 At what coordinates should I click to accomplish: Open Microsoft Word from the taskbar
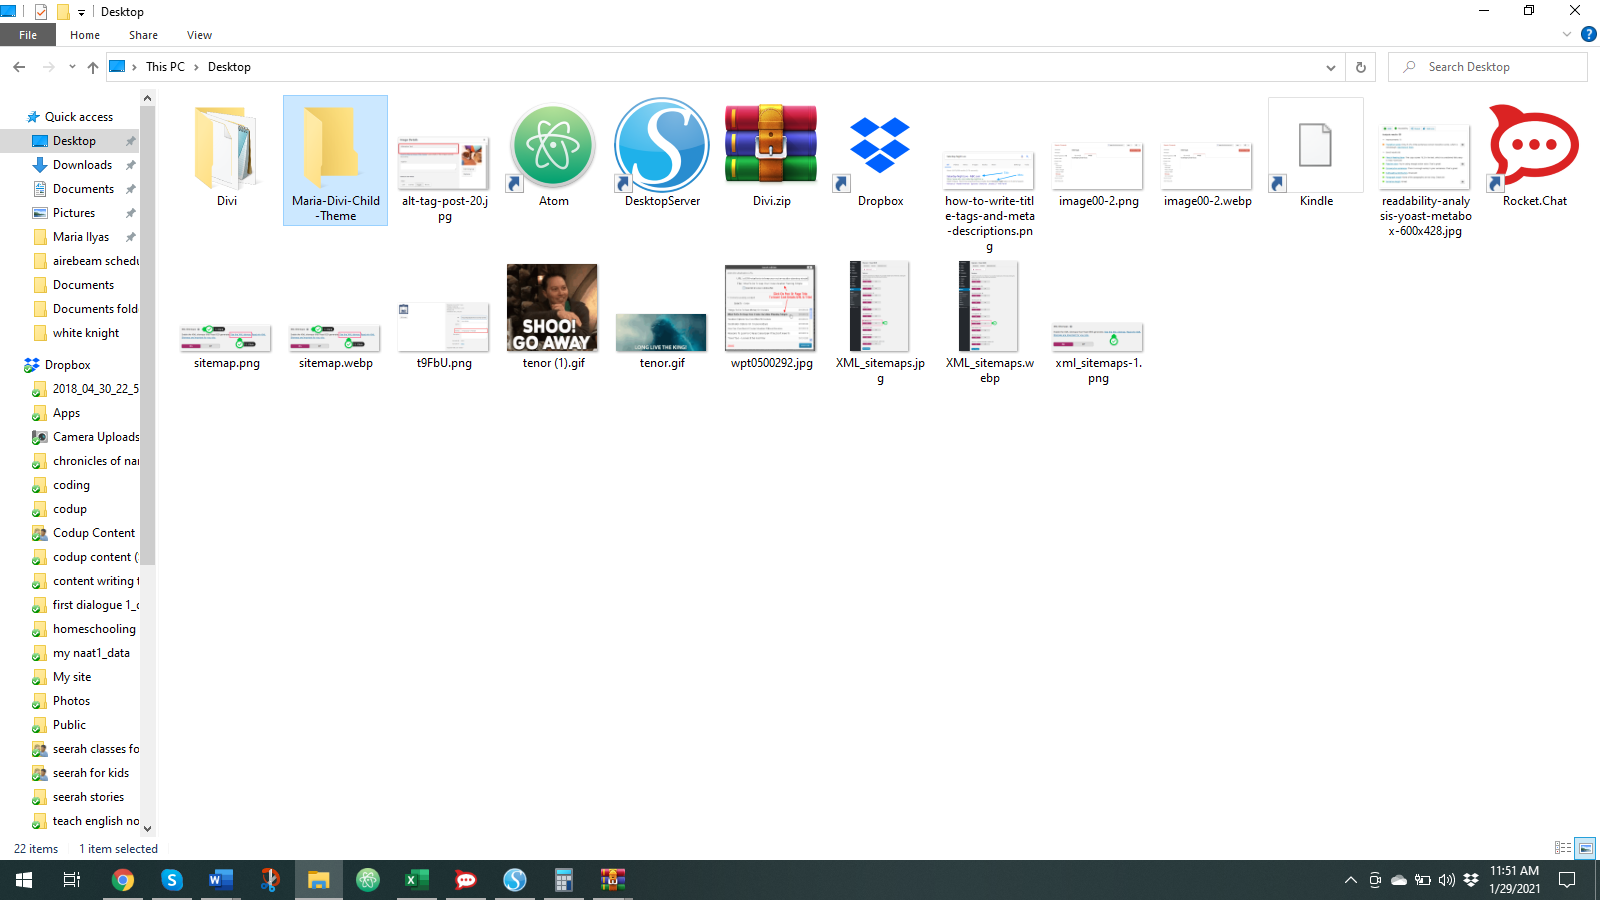[x=220, y=880]
